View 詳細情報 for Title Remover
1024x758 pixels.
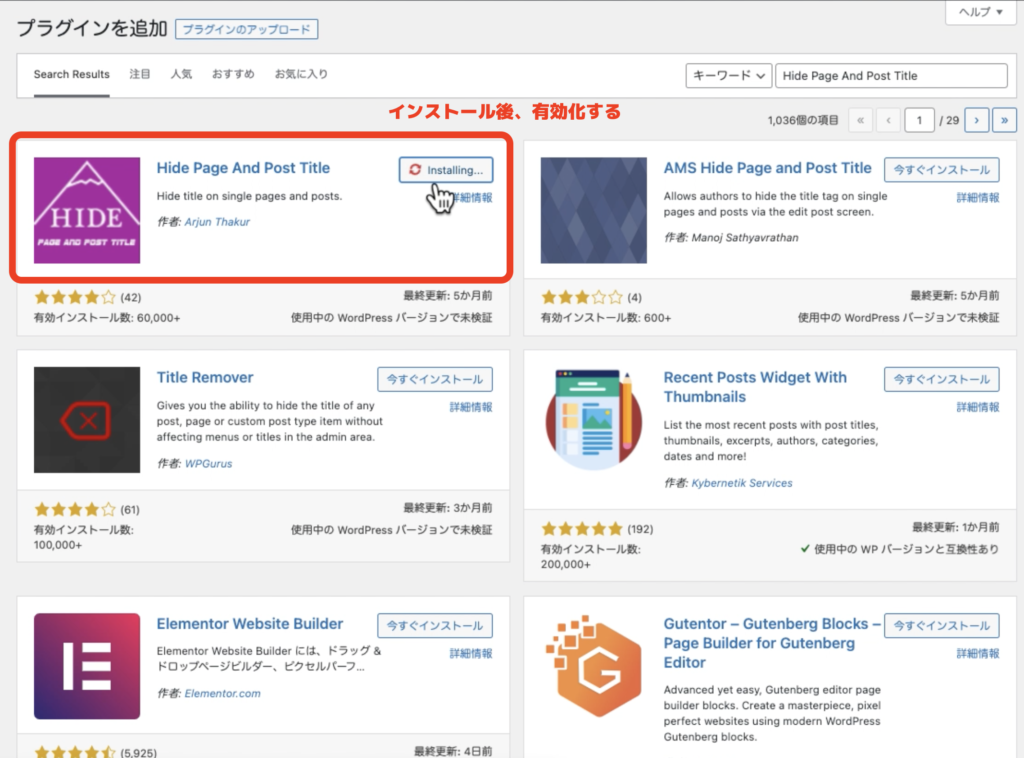471,407
